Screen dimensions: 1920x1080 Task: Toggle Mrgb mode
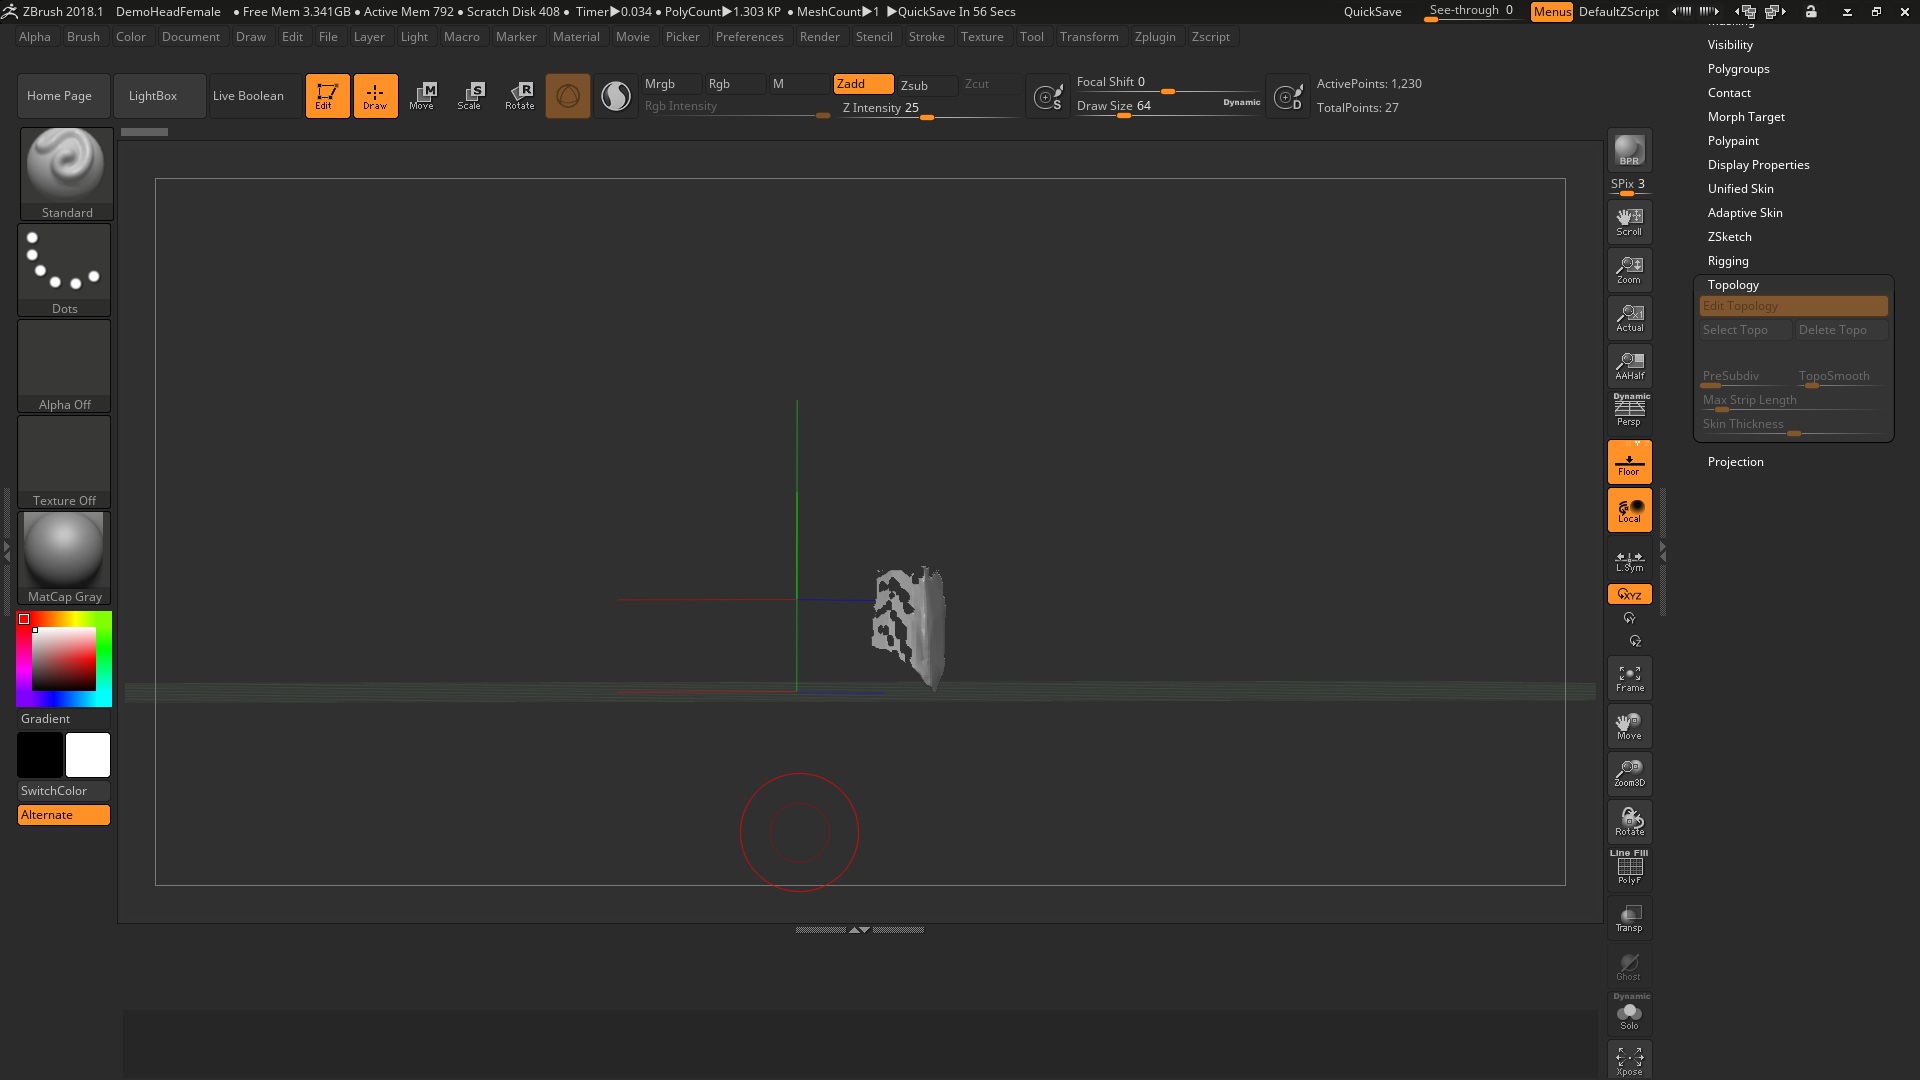click(x=670, y=84)
